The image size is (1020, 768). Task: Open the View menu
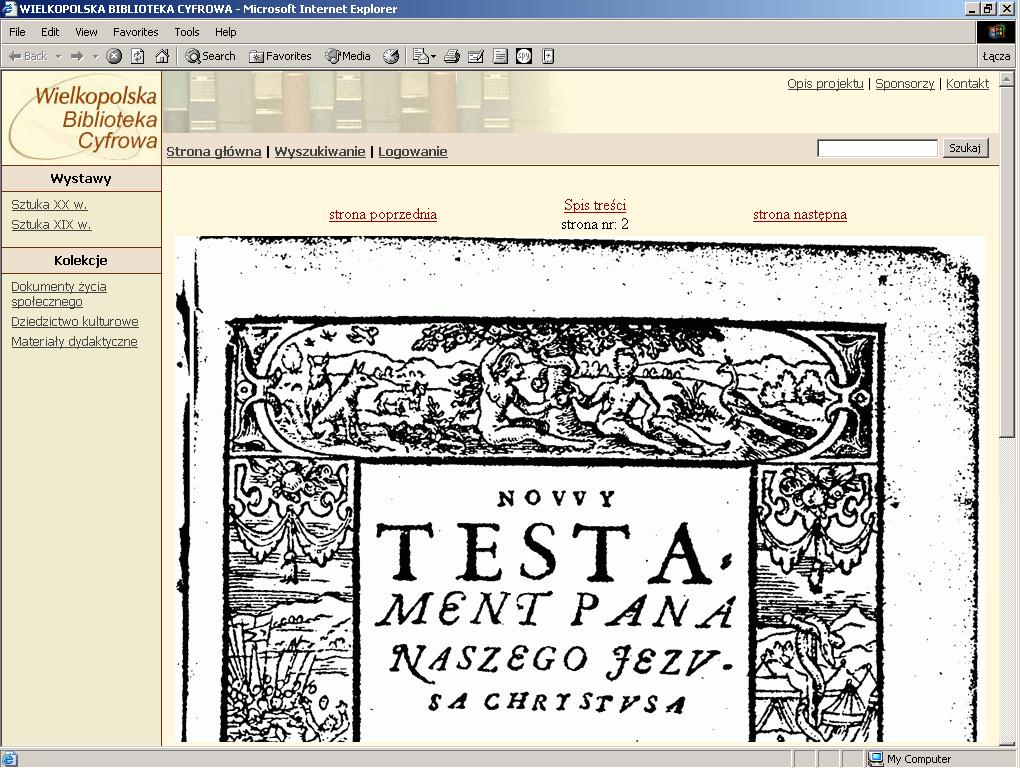[x=86, y=32]
